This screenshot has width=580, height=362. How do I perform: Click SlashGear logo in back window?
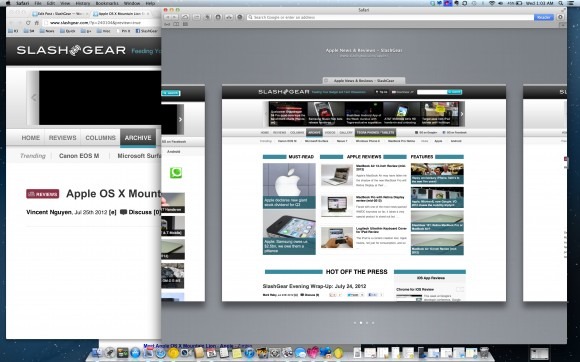(x=71, y=50)
